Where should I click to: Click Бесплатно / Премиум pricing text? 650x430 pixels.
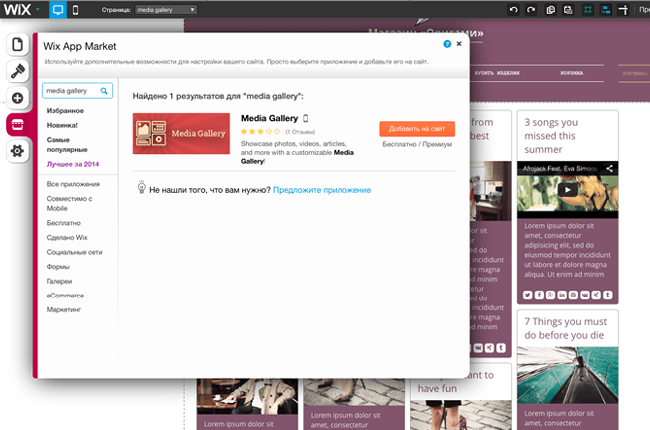coord(417,144)
